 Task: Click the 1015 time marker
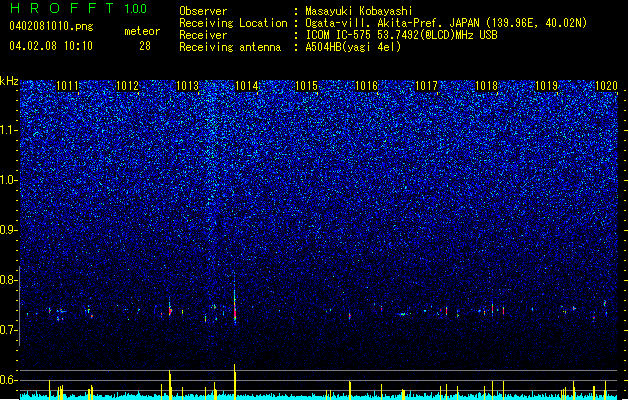[x=306, y=86]
